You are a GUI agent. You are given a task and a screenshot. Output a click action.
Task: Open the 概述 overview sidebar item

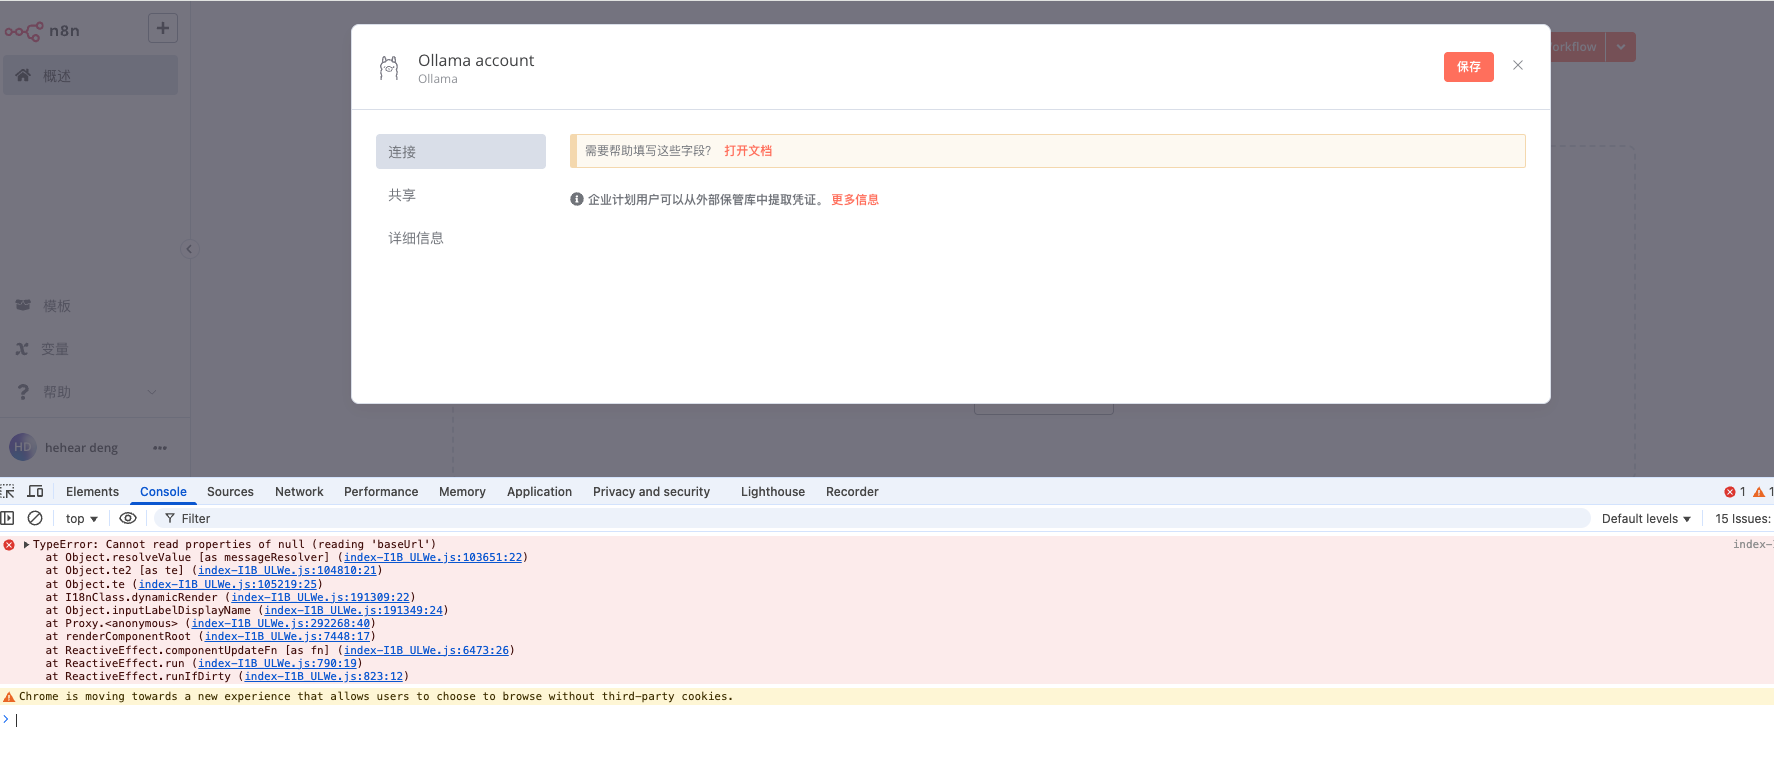(91, 76)
